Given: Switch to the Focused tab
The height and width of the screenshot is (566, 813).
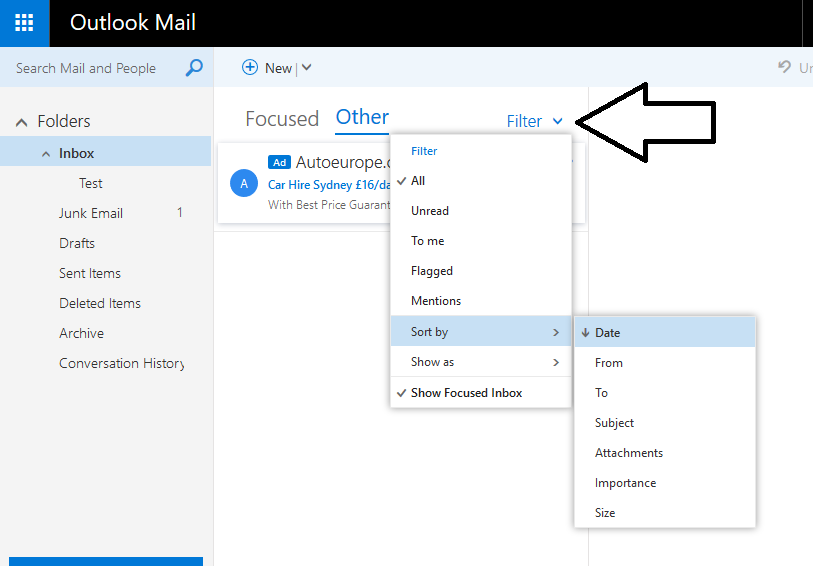Looking at the screenshot, I should point(282,119).
